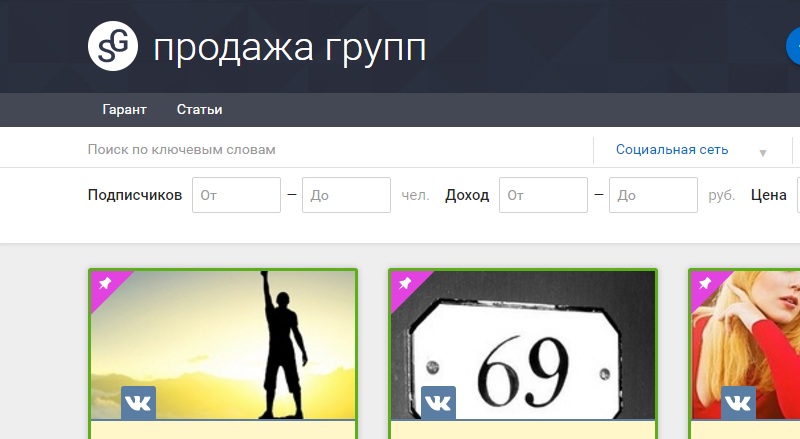This screenshot has height=439, width=800.
Task: Open the продажа групп site title
Action: pos(290,48)
